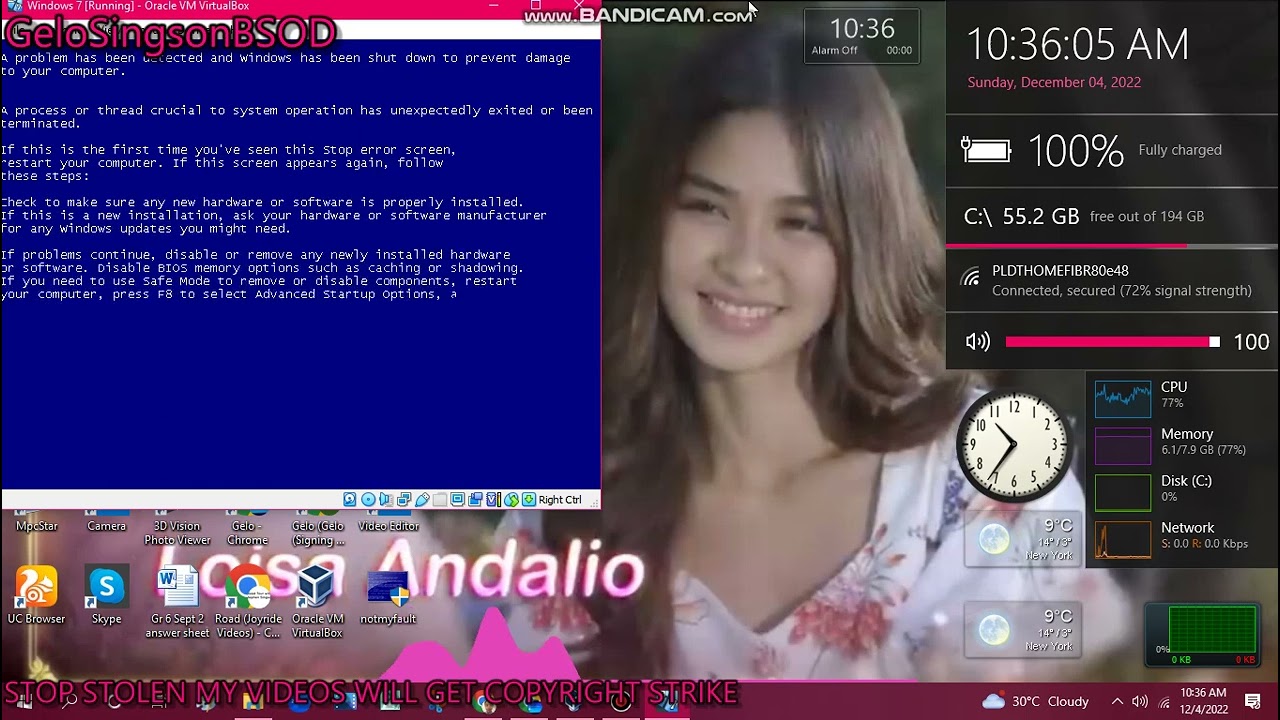Image resolution: width=1280 pixels, height=720 pixels.
Task: Select the Gelo (Gelo (Signing... shortcut label
Action: (318, 533)
